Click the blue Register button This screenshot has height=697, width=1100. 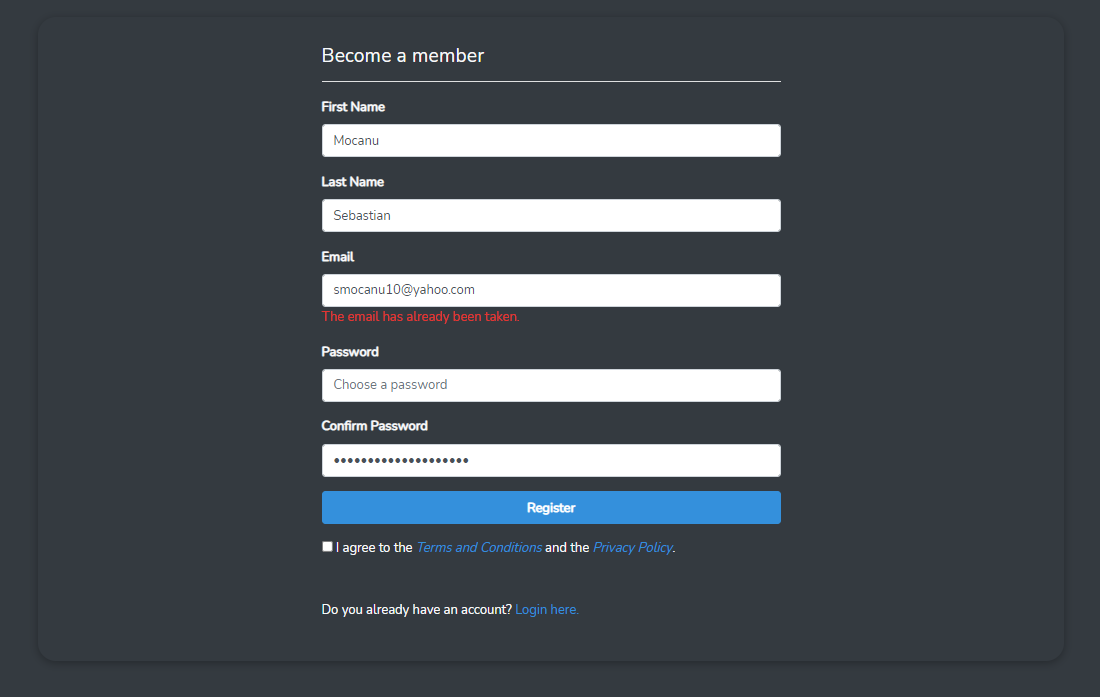tap(551, 507)
